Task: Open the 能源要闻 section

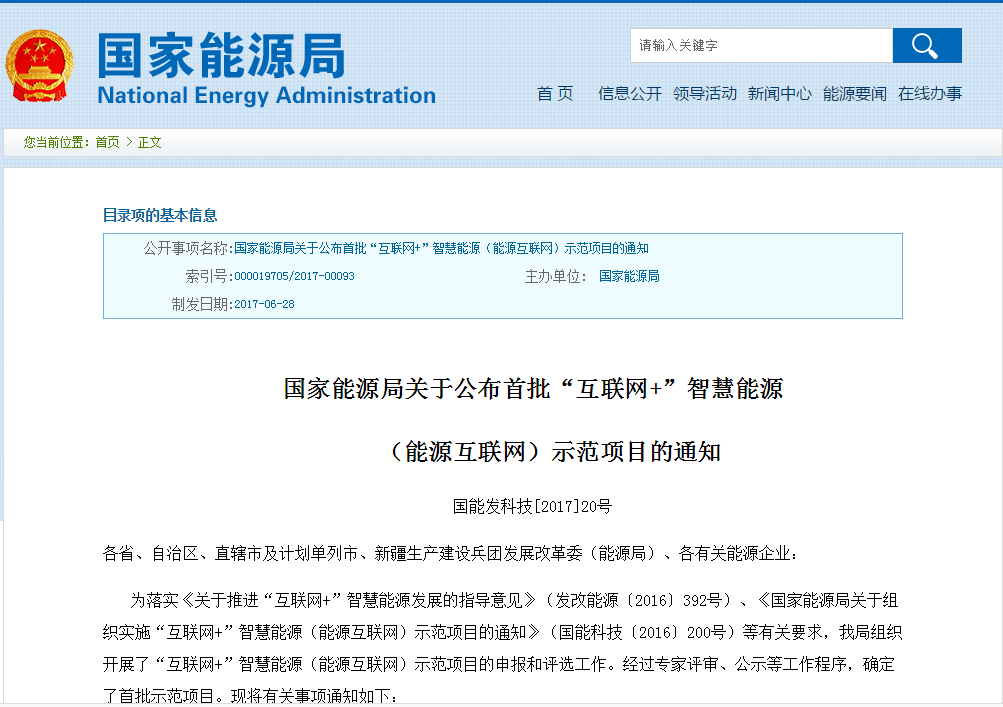Action: coord(854,94)
